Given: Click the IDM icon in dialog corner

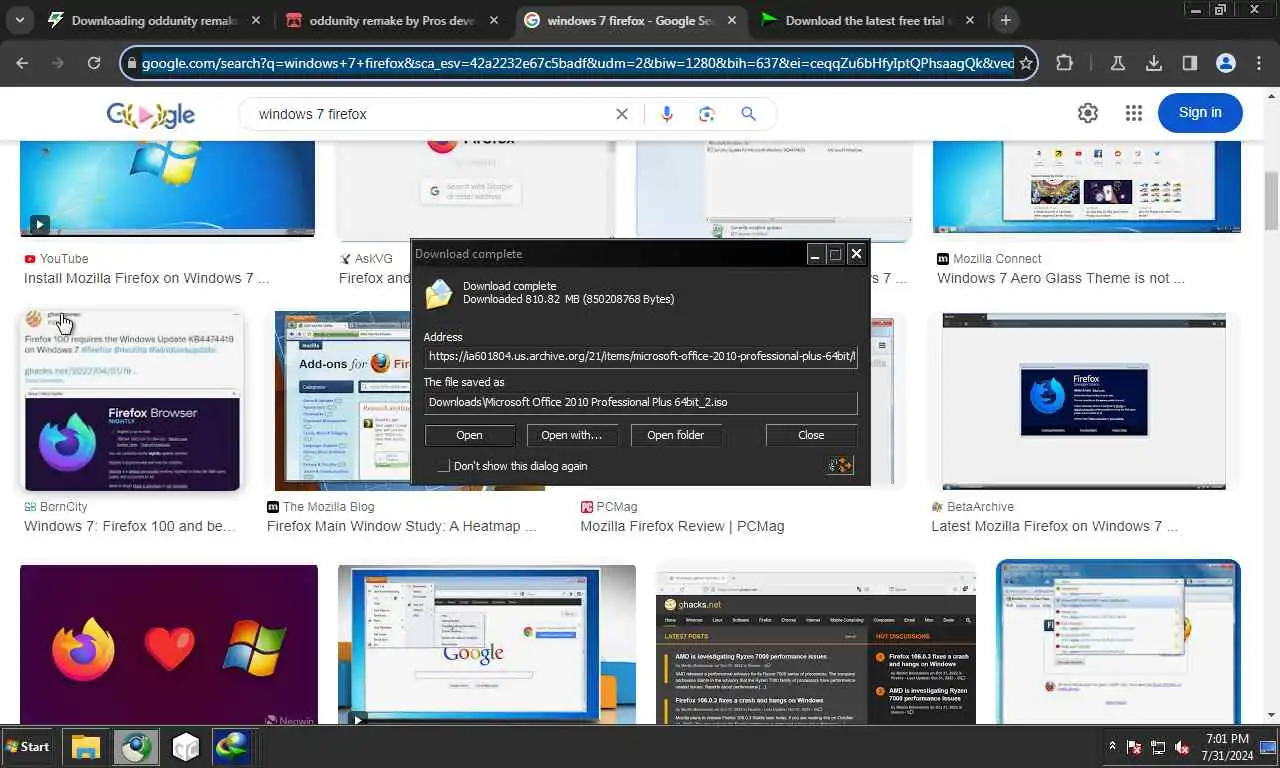Looking at the screenshot, I should pos(840,465).
